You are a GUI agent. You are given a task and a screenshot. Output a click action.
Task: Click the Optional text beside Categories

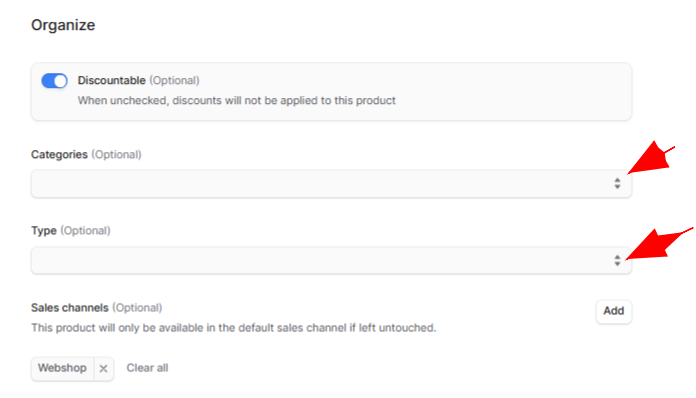click(116, 154)
